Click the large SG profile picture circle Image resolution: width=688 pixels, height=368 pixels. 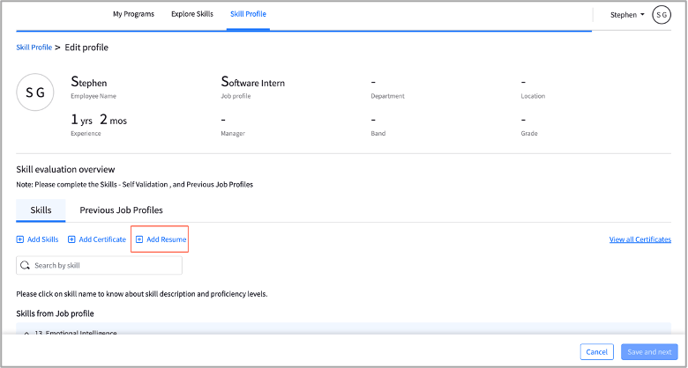[x=35, y=92]
